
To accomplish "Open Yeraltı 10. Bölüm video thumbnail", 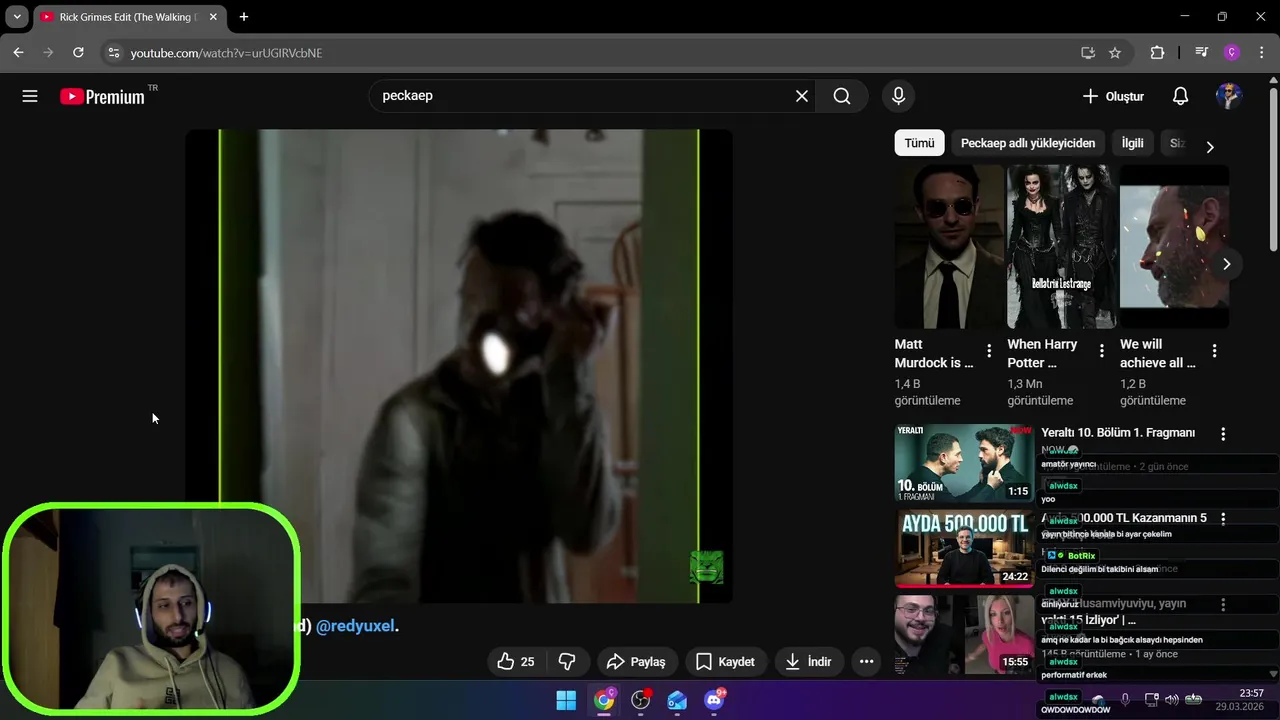I will pyautogui.click(x=964, y=463).
